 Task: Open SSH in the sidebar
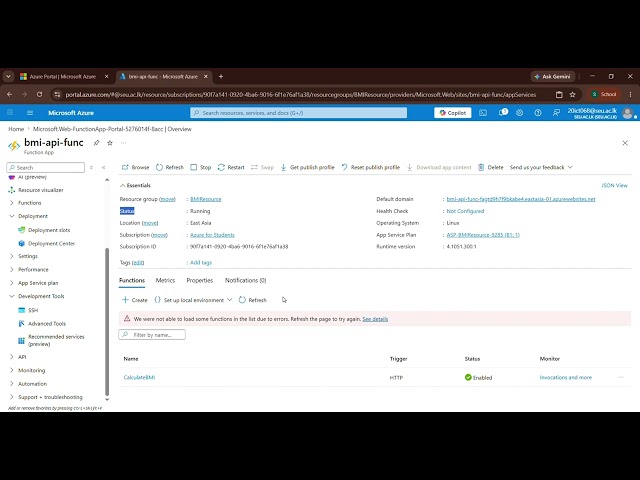pyautogui.click(x=28, y=310)
